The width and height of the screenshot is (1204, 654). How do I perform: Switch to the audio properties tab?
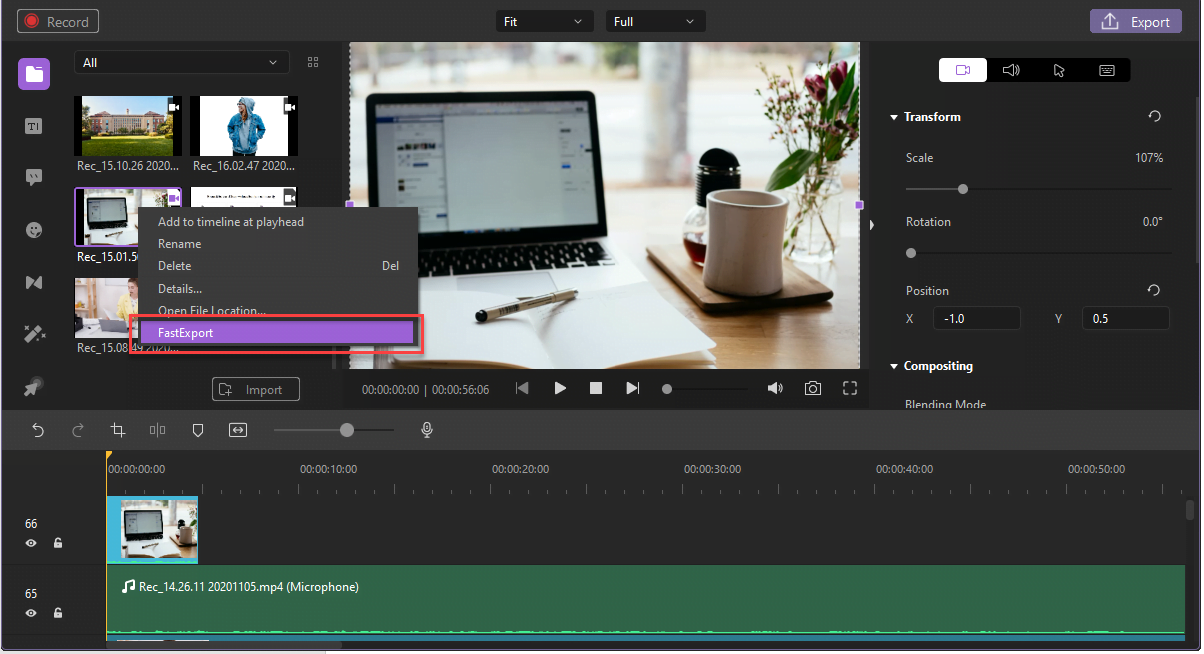pyautogui.click(x=1011, y=70)
